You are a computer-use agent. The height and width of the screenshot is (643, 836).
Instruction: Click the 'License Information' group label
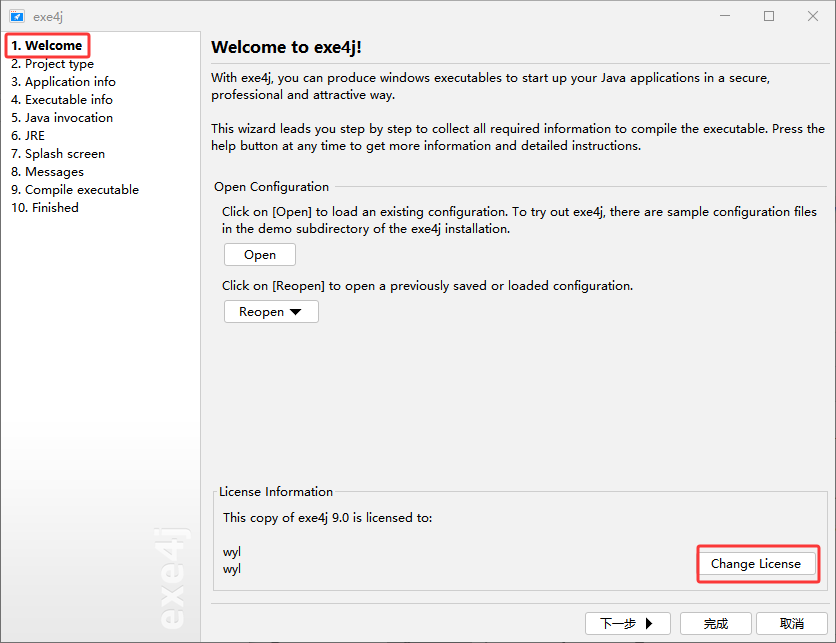276,492
